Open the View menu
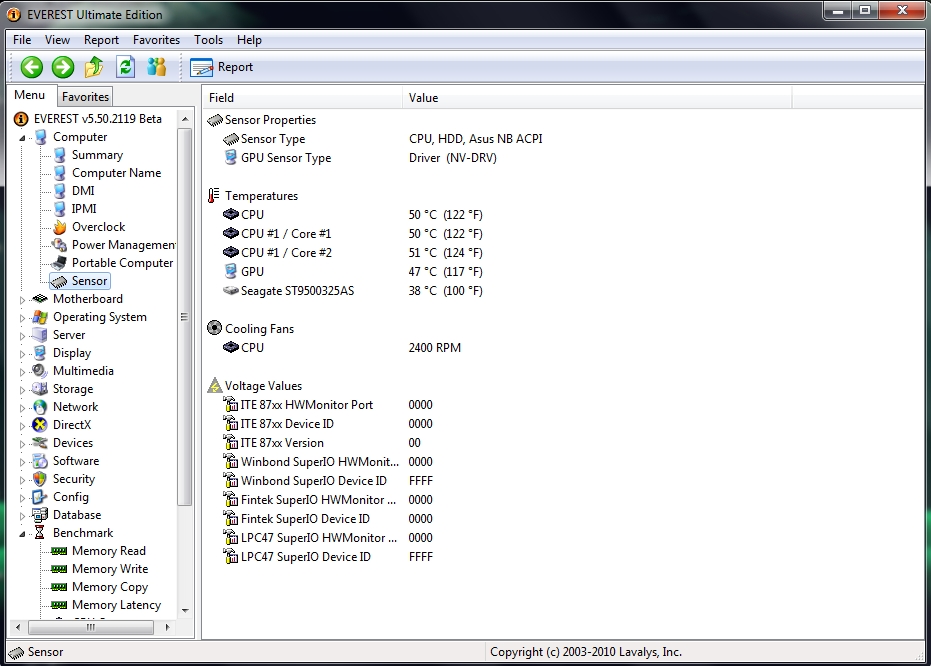 [x=57, y=40]
